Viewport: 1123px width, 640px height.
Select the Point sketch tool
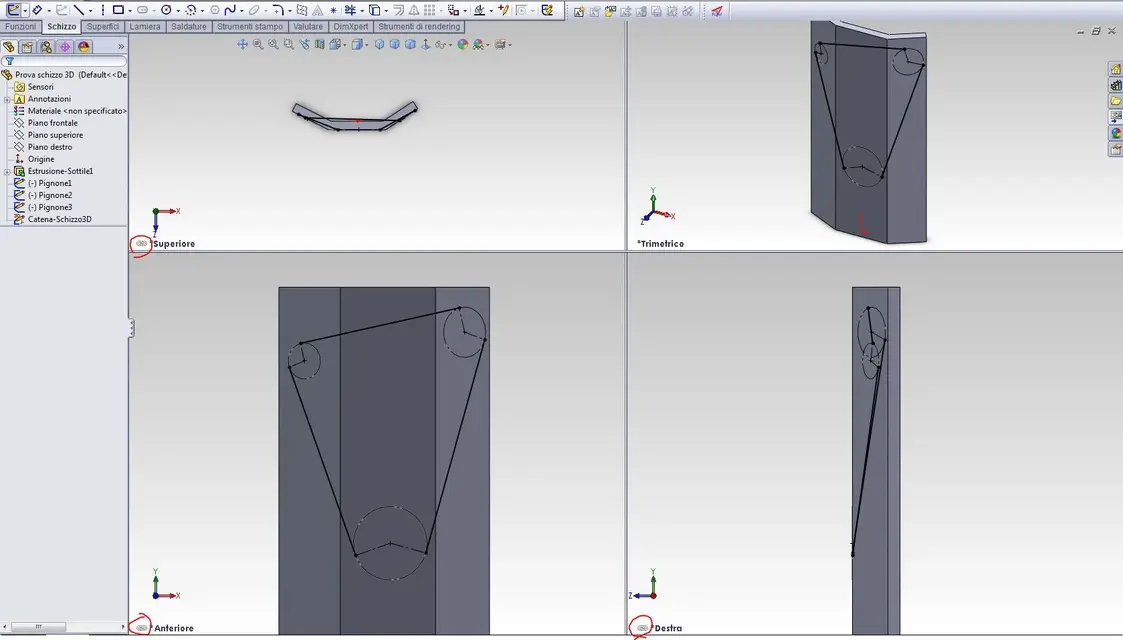(333, 11)
